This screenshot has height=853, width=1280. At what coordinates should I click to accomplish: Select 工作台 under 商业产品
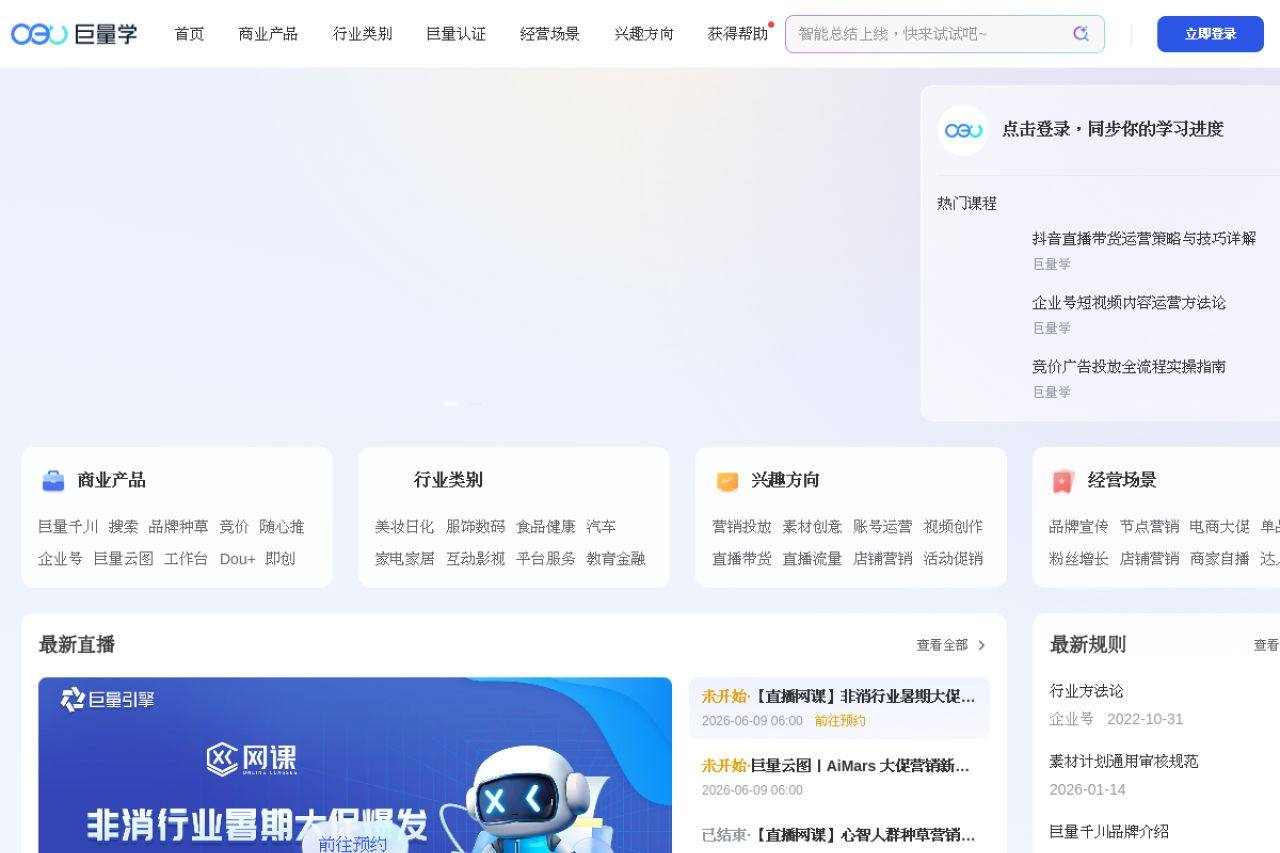click(186, 559)
